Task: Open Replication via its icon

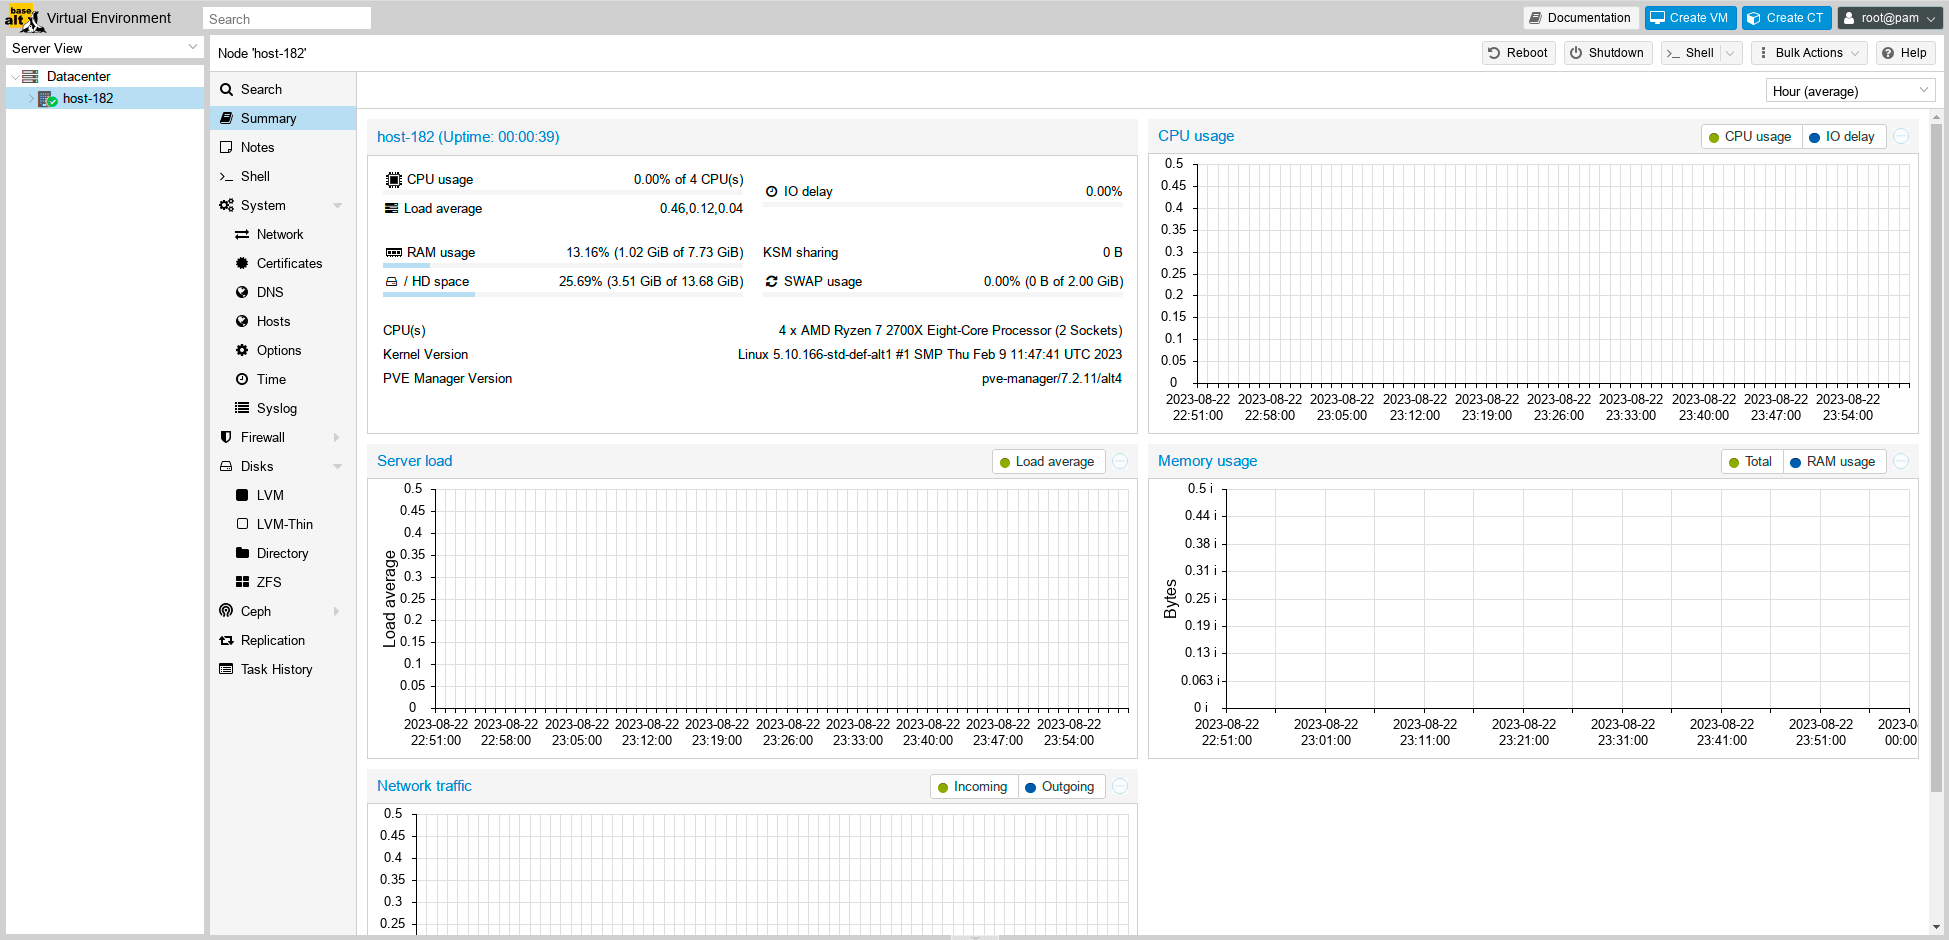Action: [x=226, y=640]
